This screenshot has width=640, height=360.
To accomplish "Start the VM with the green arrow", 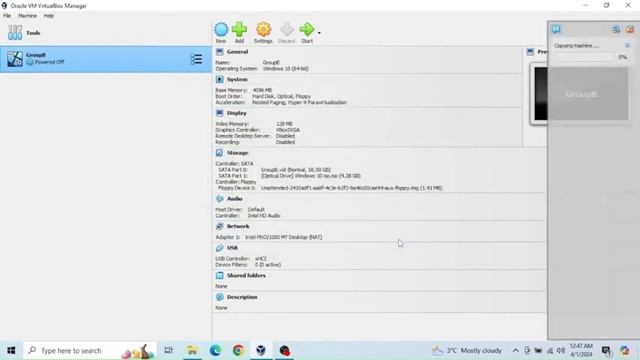I will [307, 29].
